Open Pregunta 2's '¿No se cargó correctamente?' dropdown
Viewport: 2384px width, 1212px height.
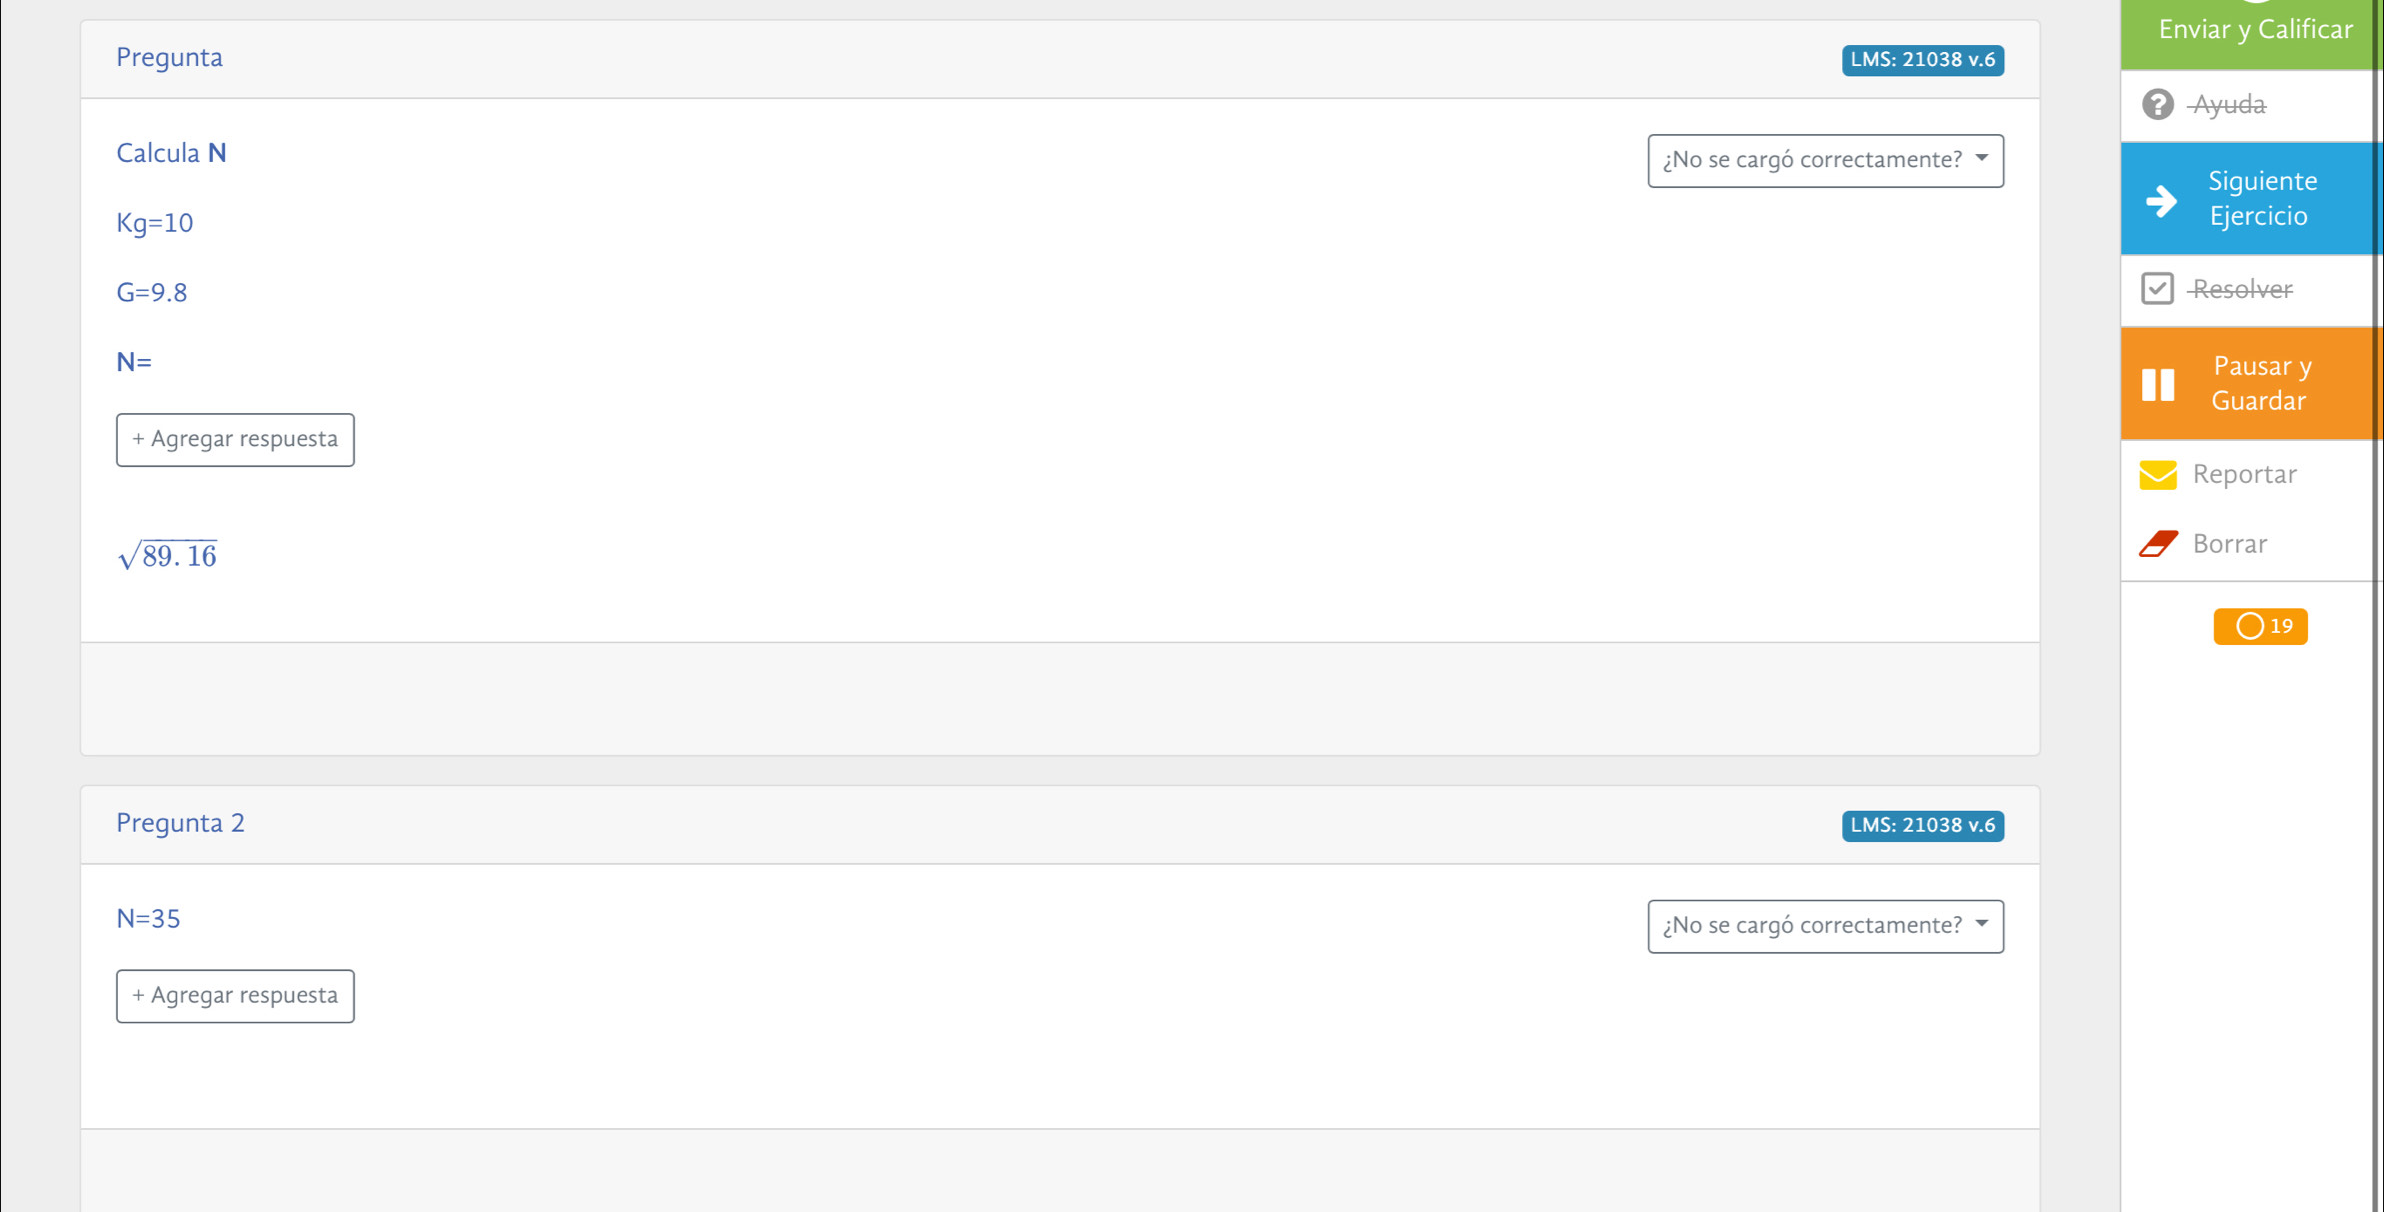coord(1825,927)
